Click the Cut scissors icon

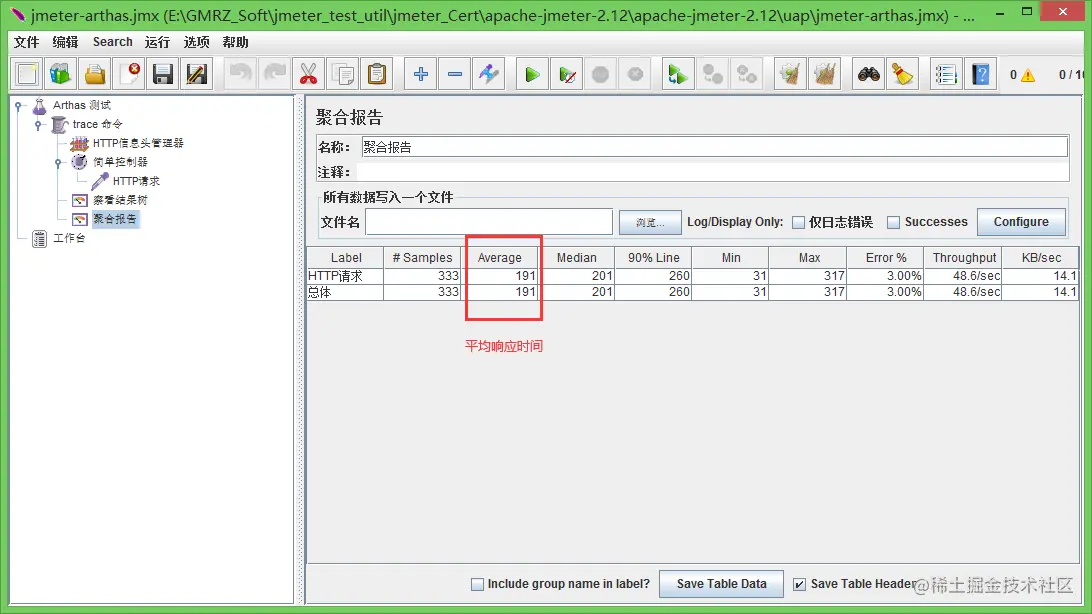click(309, 74)
